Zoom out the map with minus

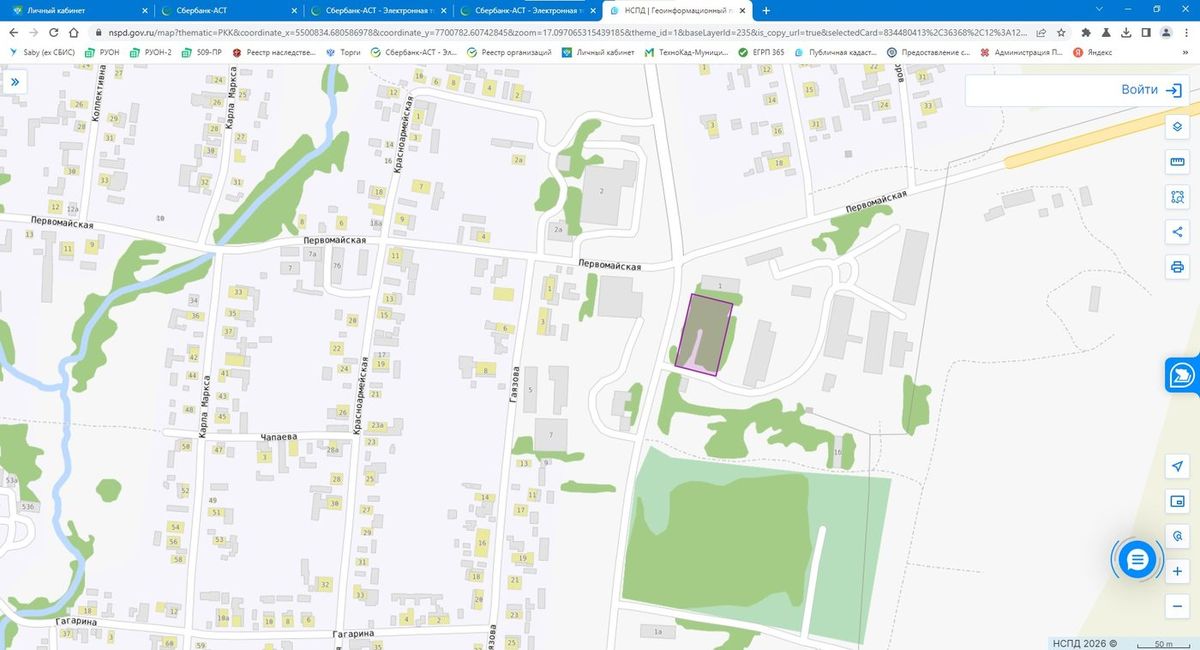[1177, 606]
